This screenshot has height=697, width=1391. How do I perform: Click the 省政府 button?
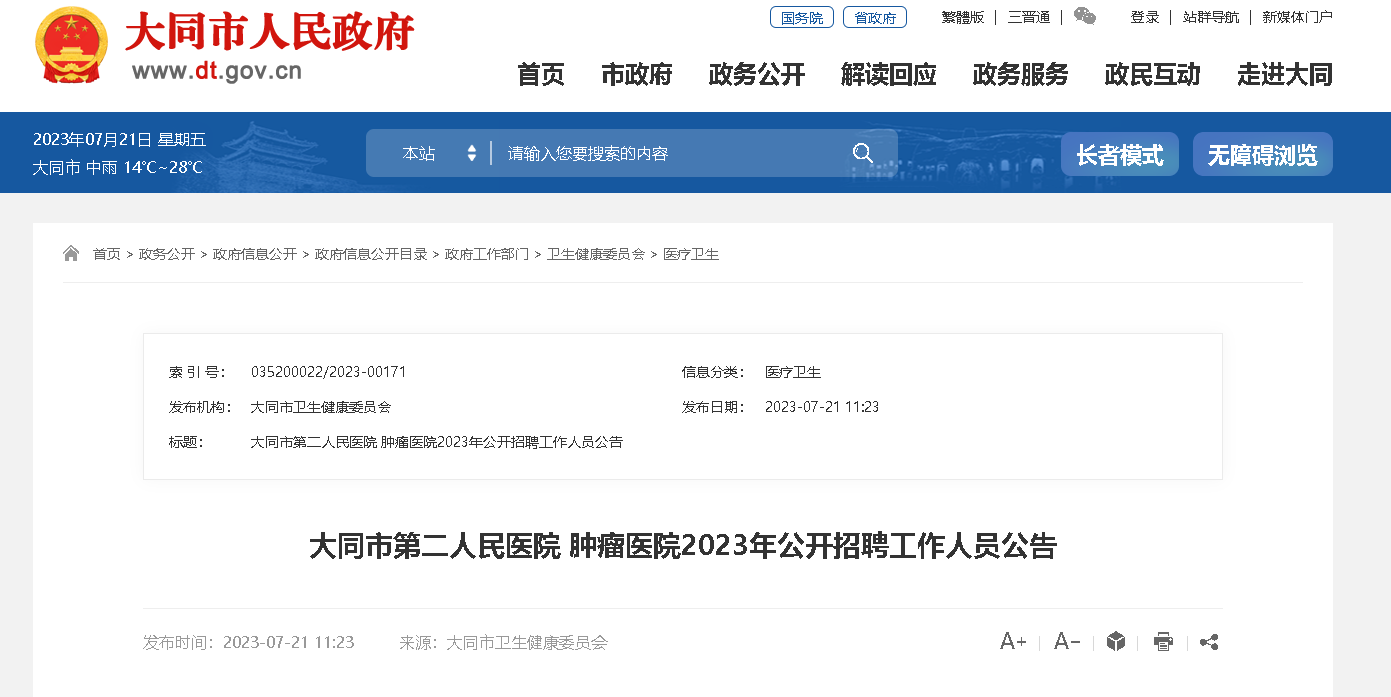875,17
